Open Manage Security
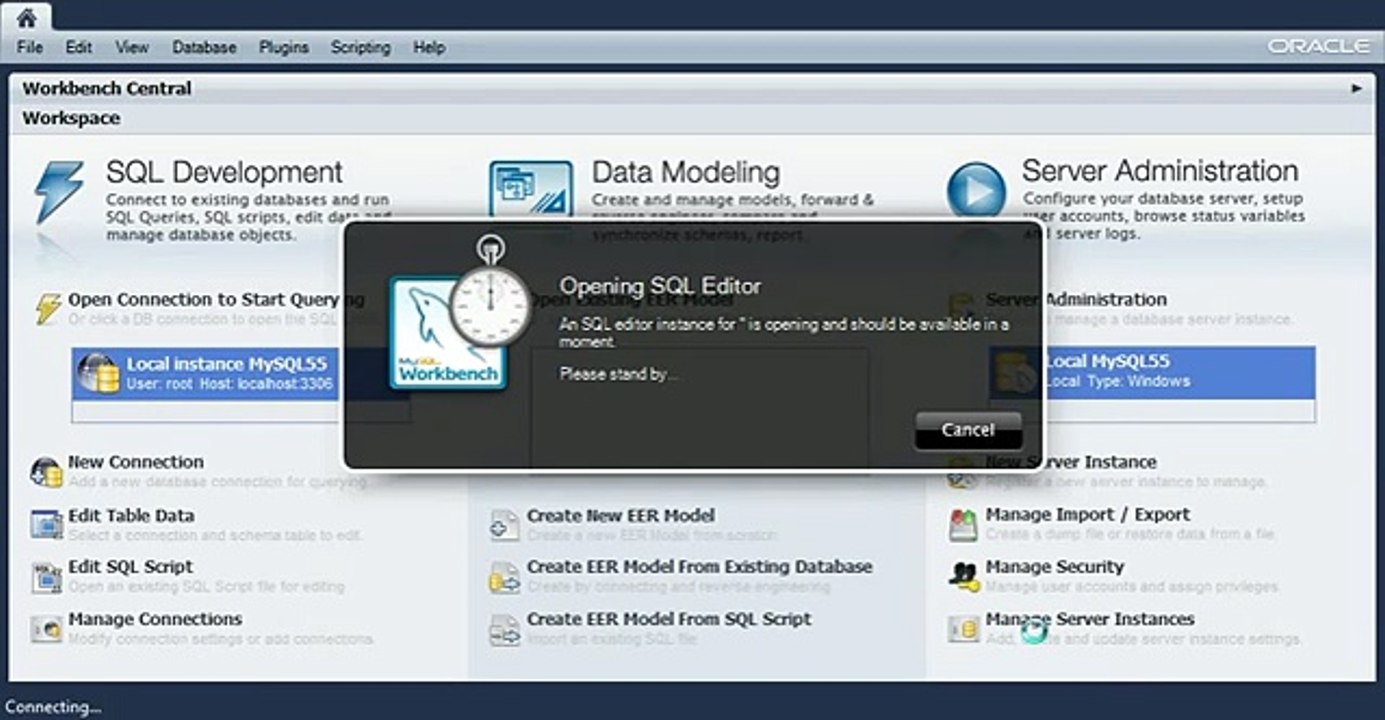Viewport: 1385px width, 720px height. [1055, 567]
